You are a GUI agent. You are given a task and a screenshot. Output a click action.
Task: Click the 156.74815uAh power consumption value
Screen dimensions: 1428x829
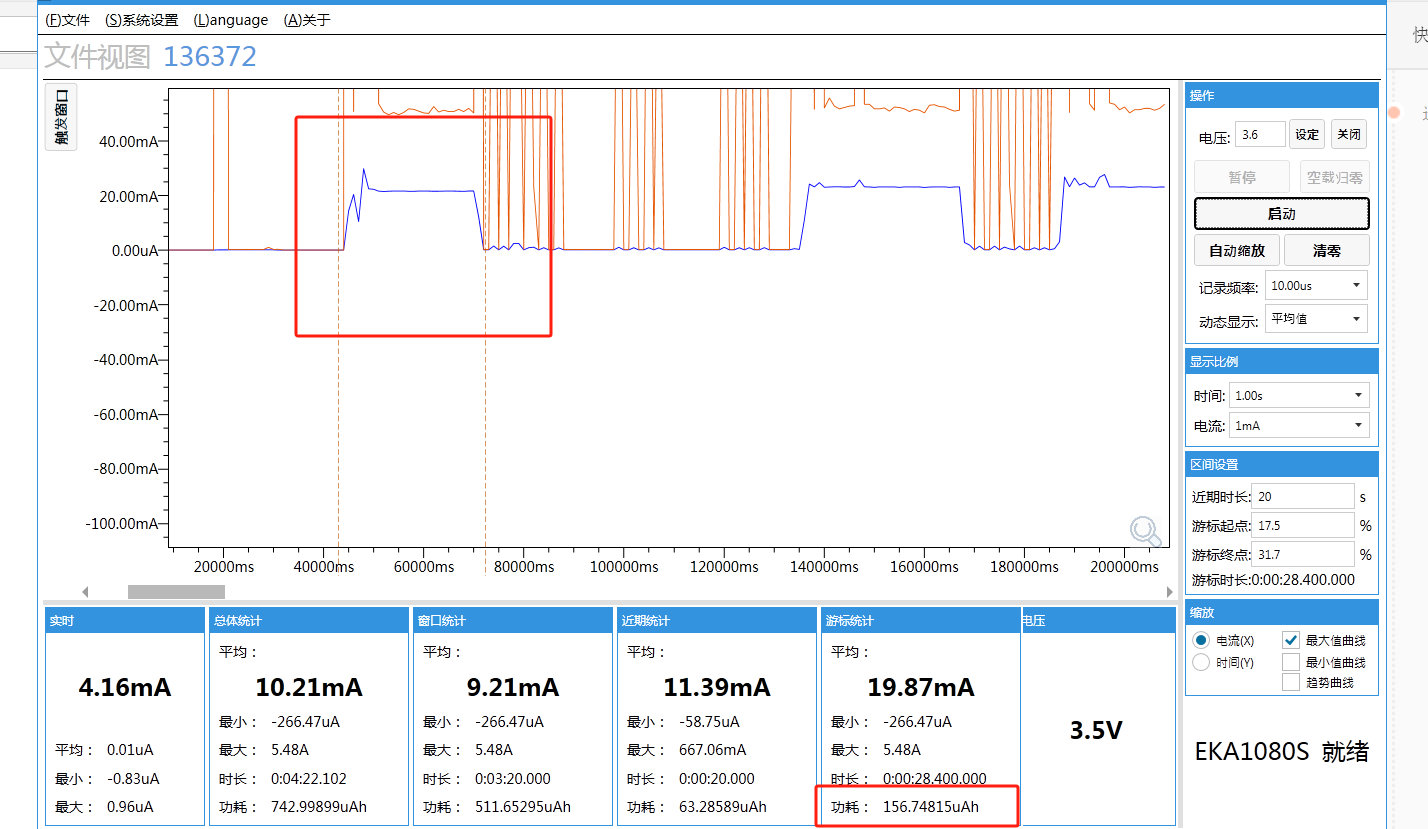coord(931,807)
